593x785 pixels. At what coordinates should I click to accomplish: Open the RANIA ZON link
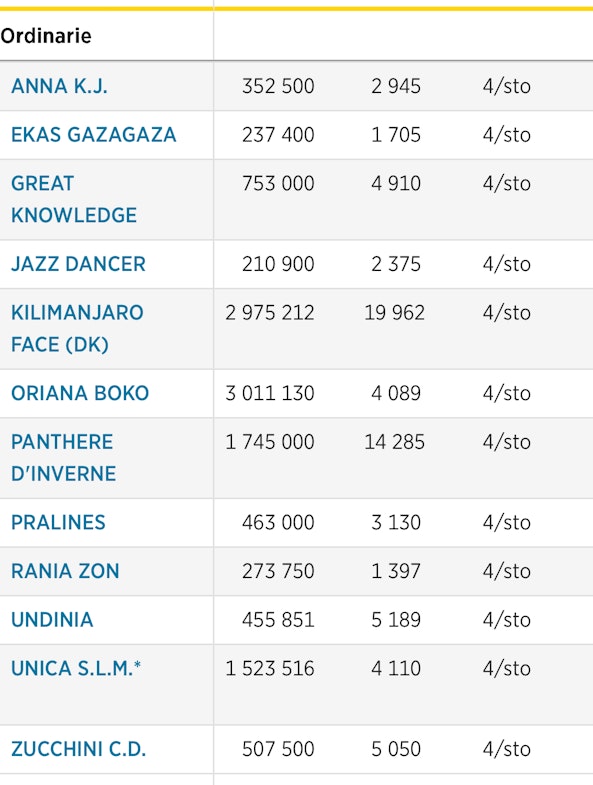(65, 571)
